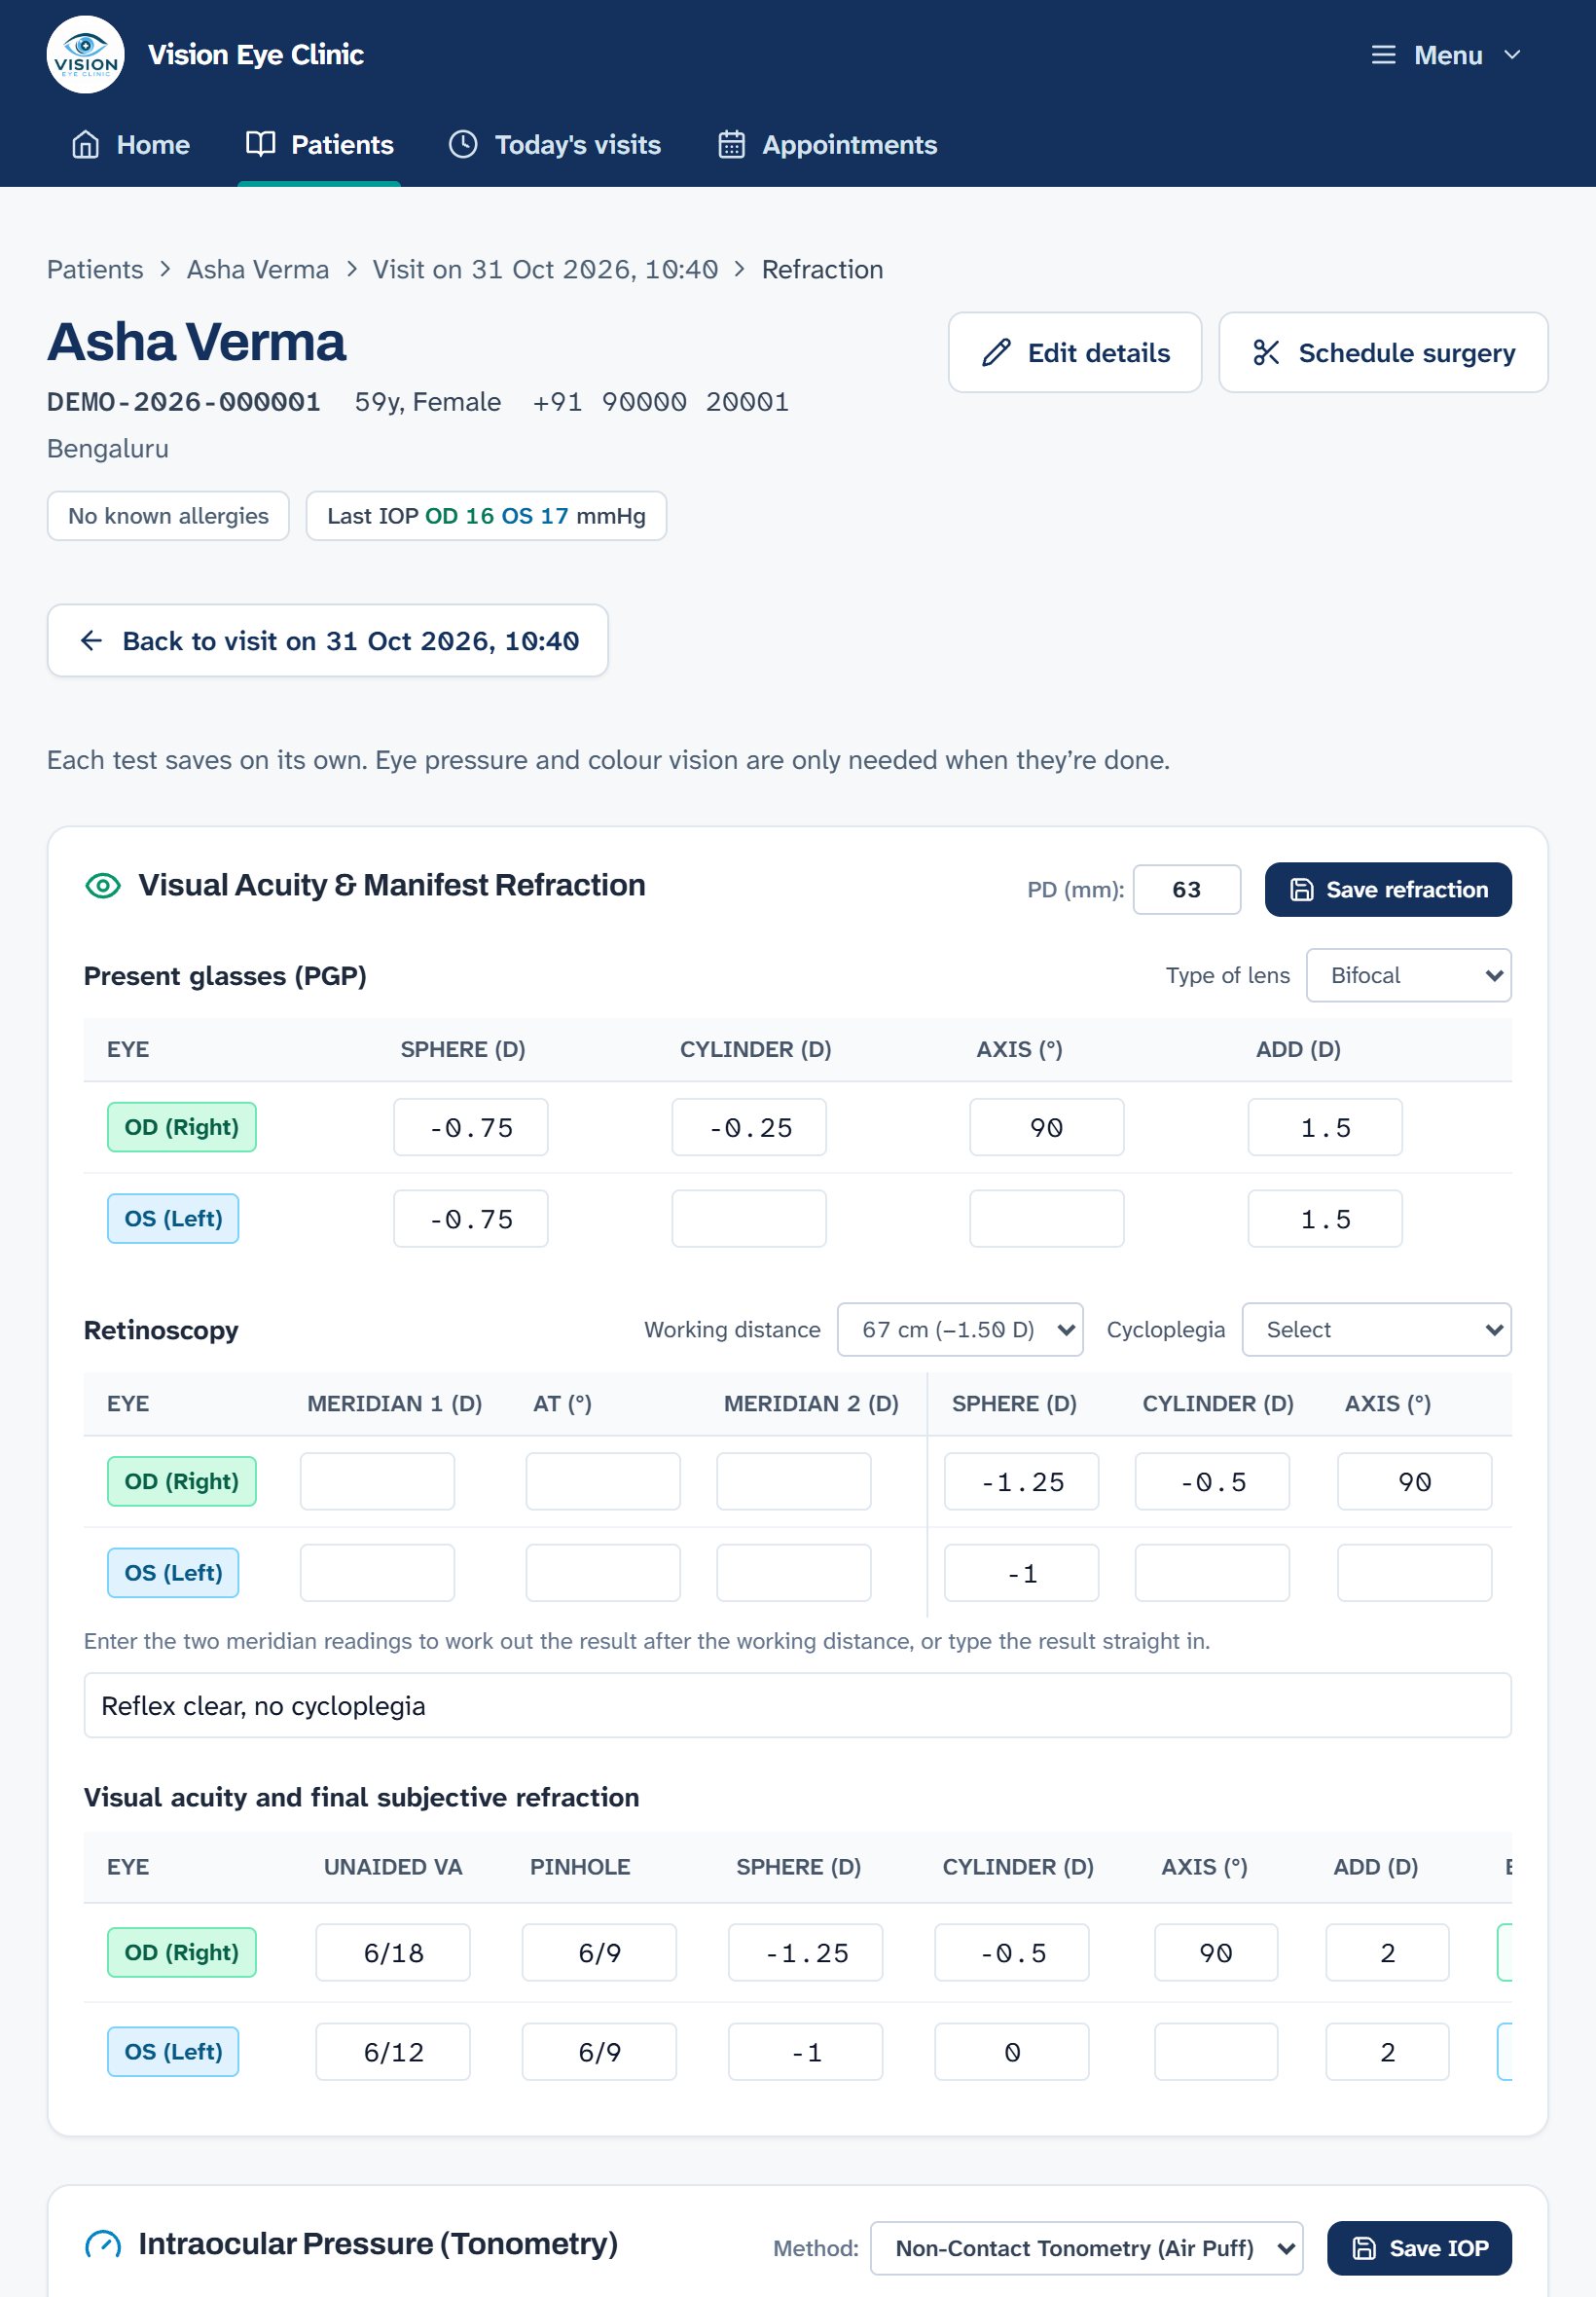Screen dimensions: 1596x2297
Task: Click the Vision Eye Clinic logo
Action: tap(85, 54)
